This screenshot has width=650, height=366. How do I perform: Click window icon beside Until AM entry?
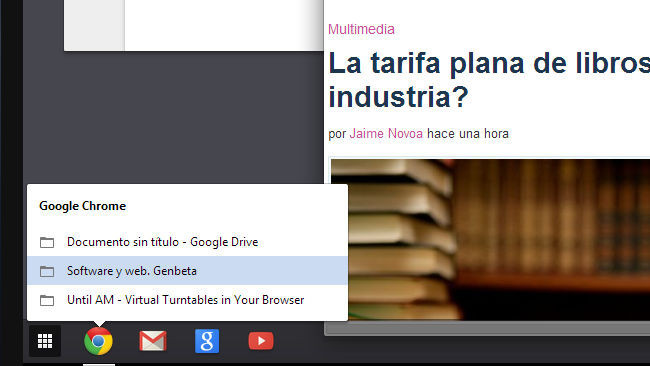[x=47, y=300]
